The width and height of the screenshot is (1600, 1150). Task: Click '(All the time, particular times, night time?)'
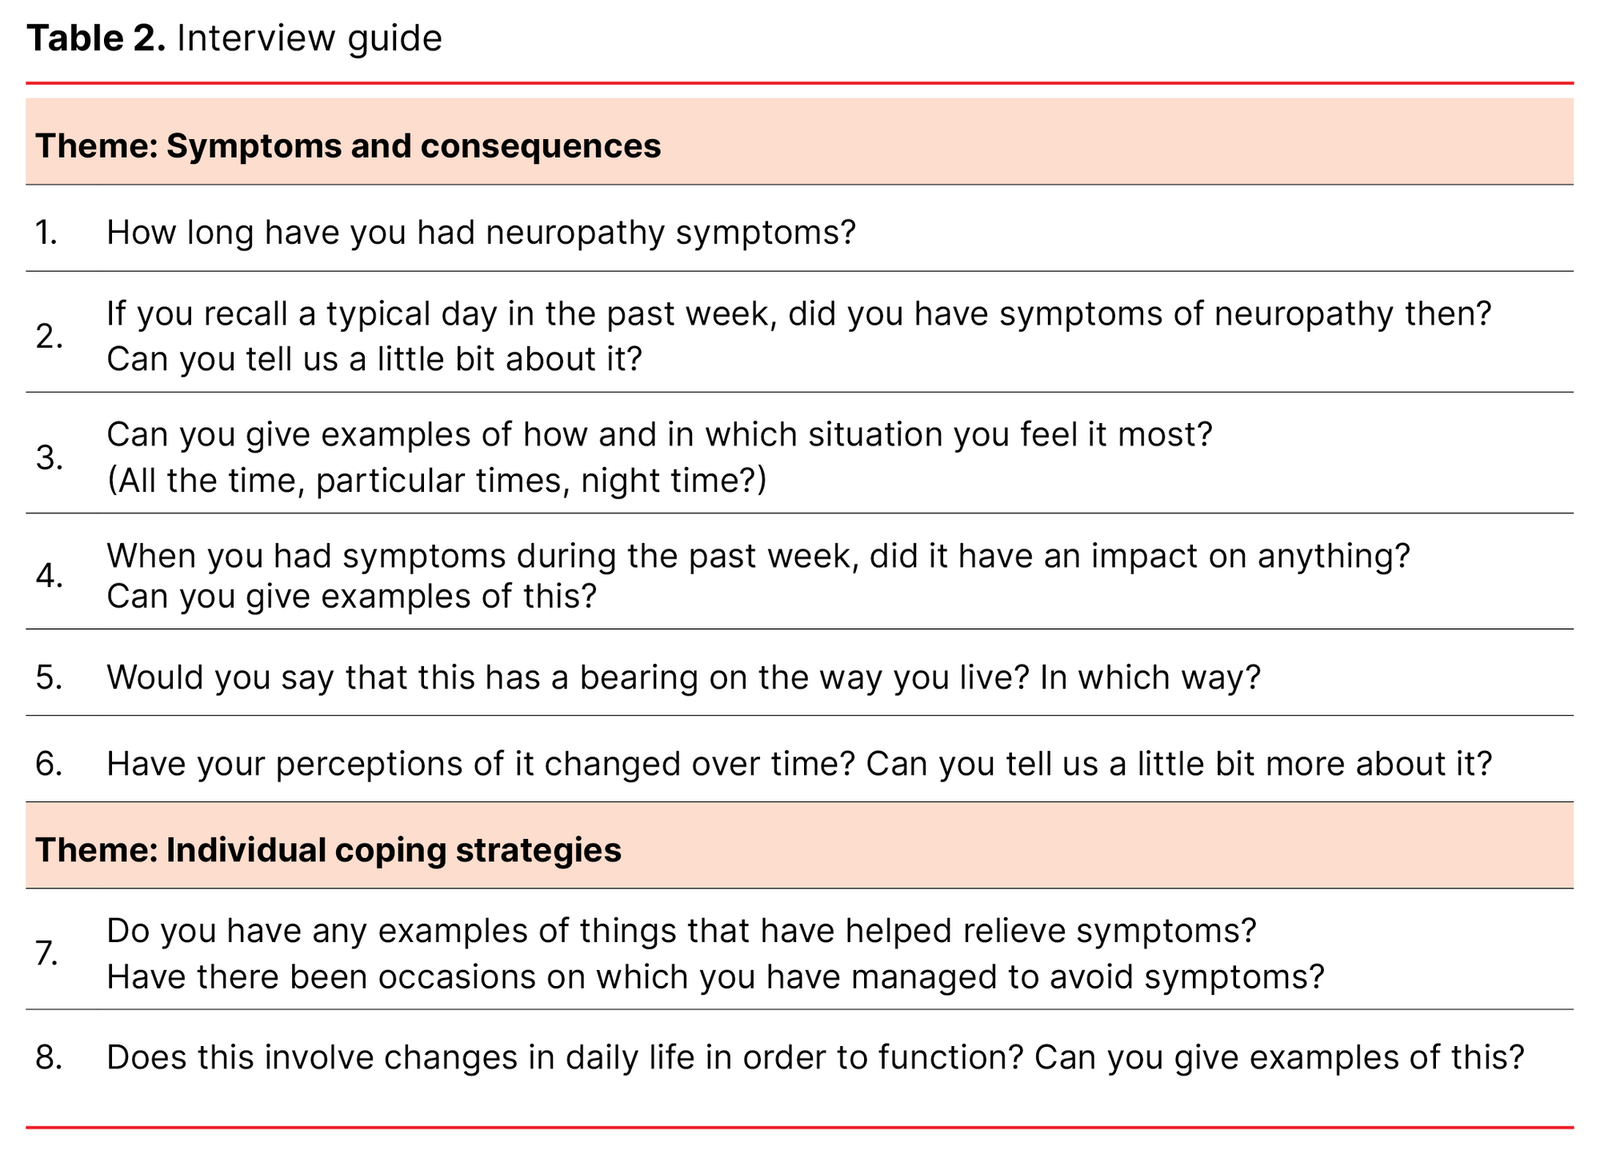(x=436, y=480)
